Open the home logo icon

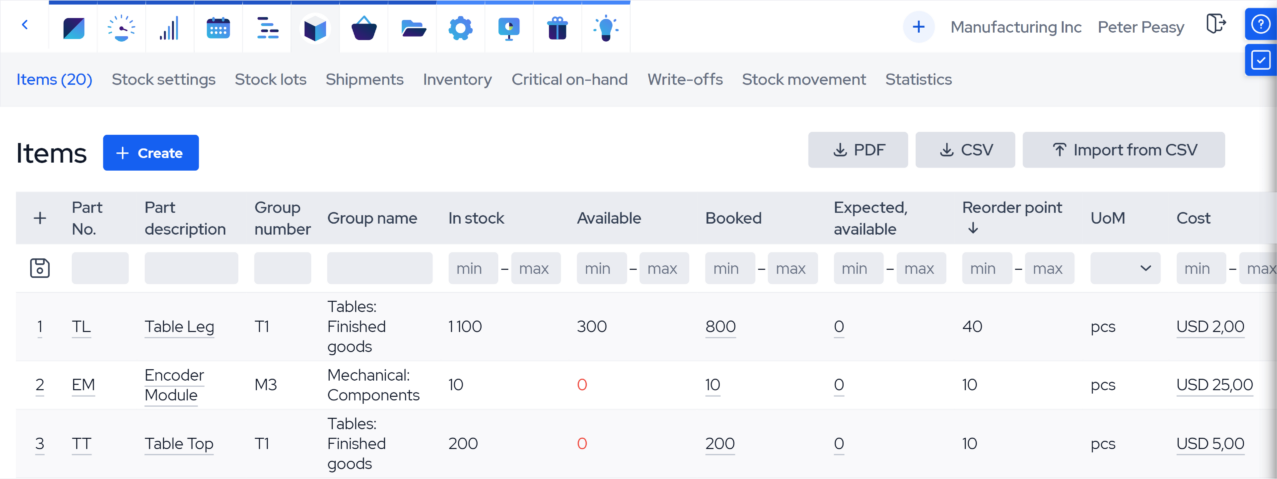[x=74, y=28]
